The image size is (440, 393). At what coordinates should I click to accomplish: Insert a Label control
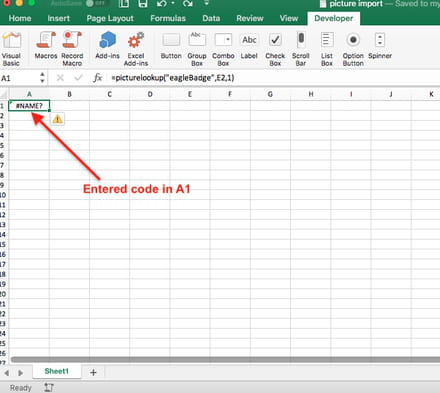click(249, 46)
